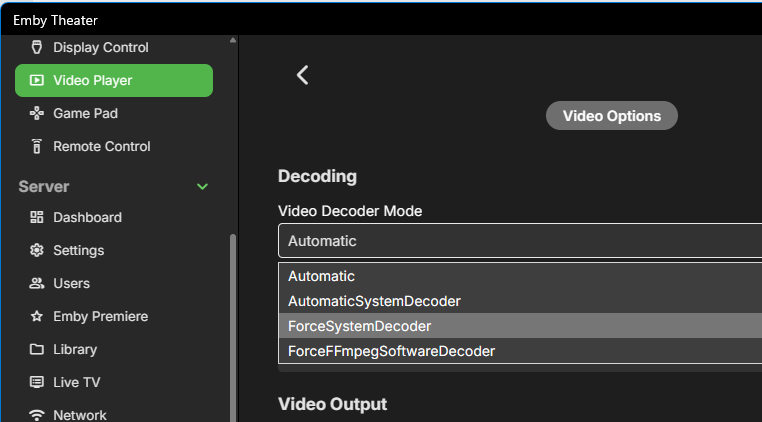
Task: Open the Video Player menu item
Action: (114, 80)
